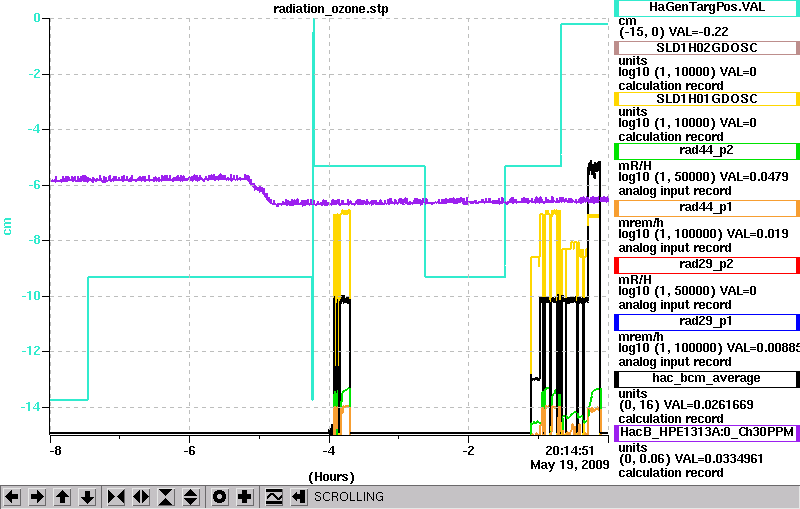The image size is (800, 509).
Task: Click the SCROLLING status text
Action: (349, 497)
